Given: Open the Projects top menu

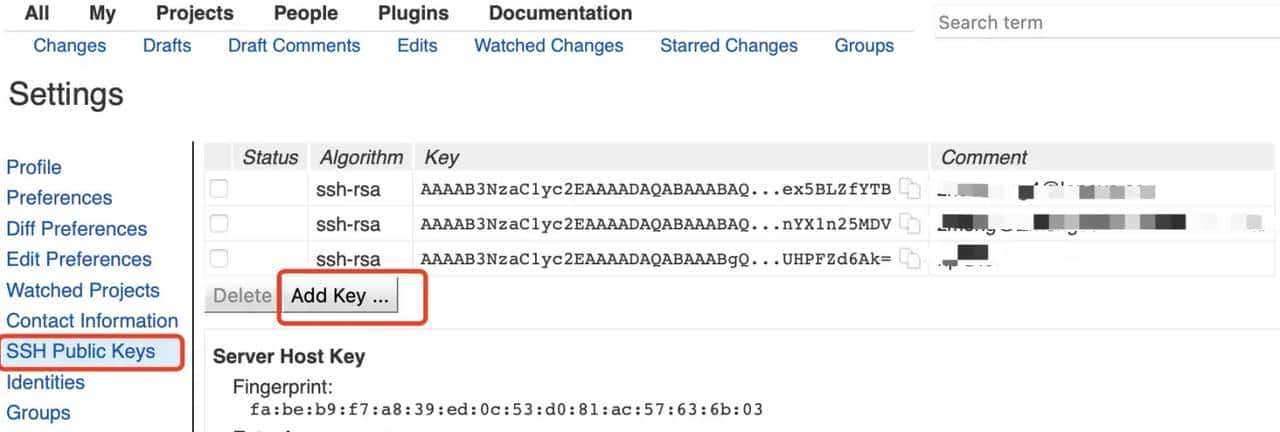Looking at the screenshot, I should click(194, 14).
